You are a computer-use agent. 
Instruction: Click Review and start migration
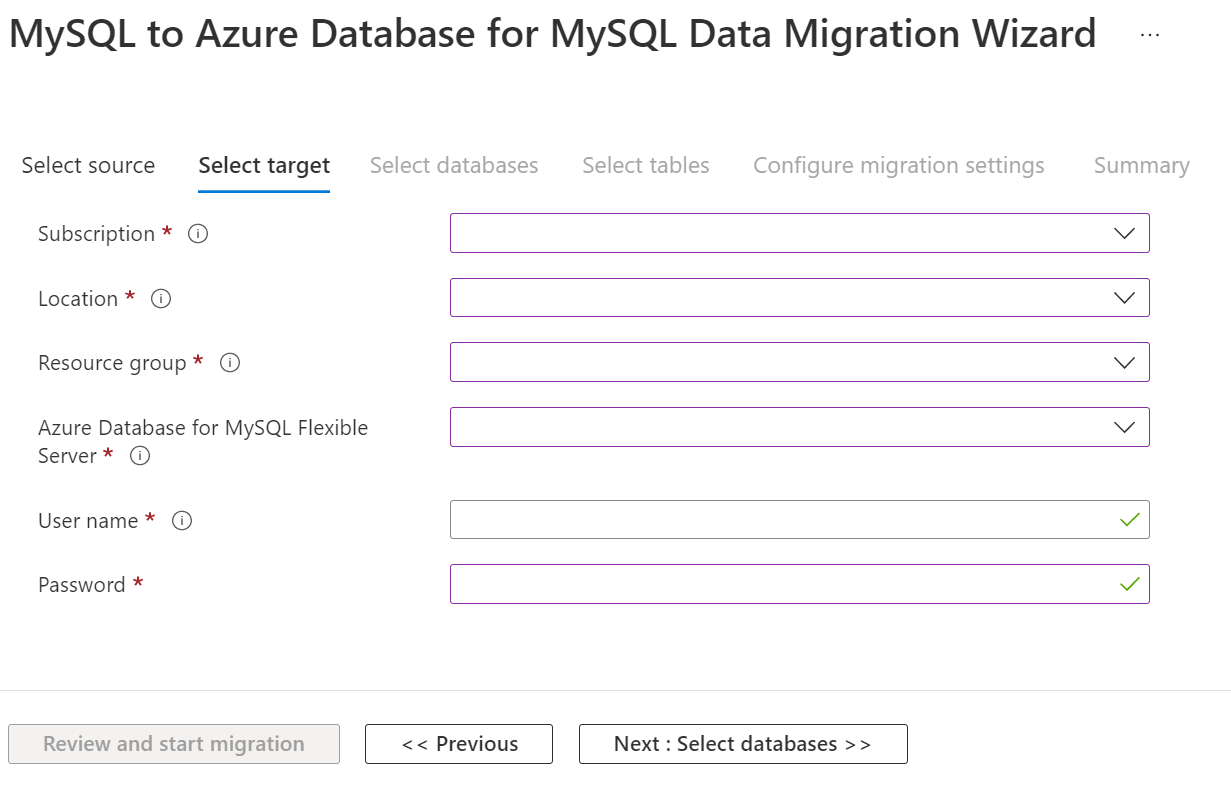[174, 744]
